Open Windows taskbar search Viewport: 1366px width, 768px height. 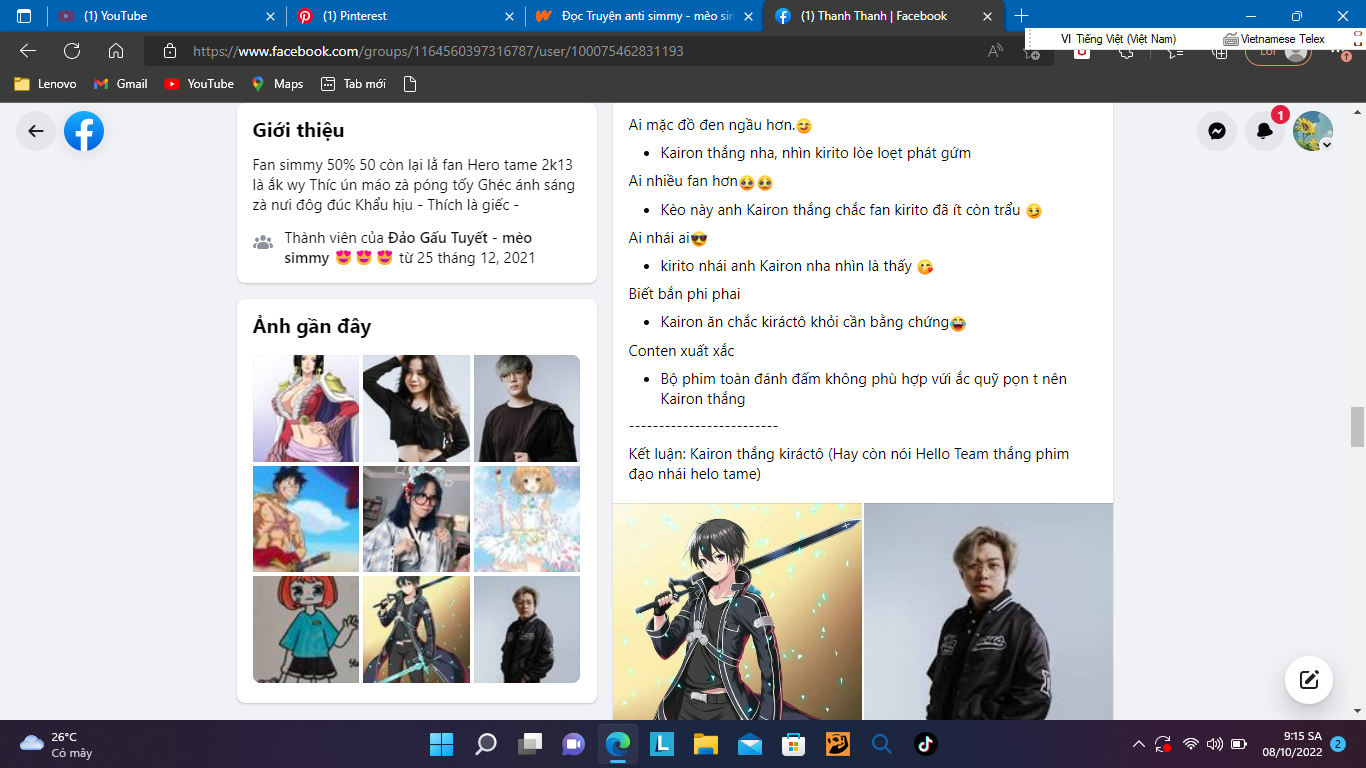pyautogui.click(x=485, y=744)
